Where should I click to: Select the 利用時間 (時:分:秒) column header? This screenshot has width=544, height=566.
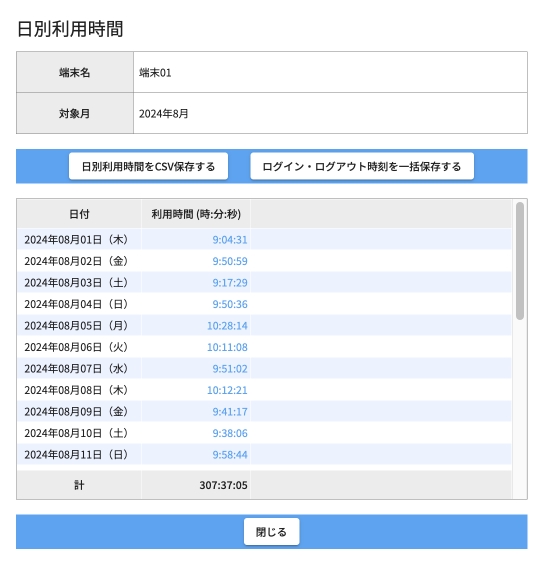pyautogui.click(x=196, y=214)
